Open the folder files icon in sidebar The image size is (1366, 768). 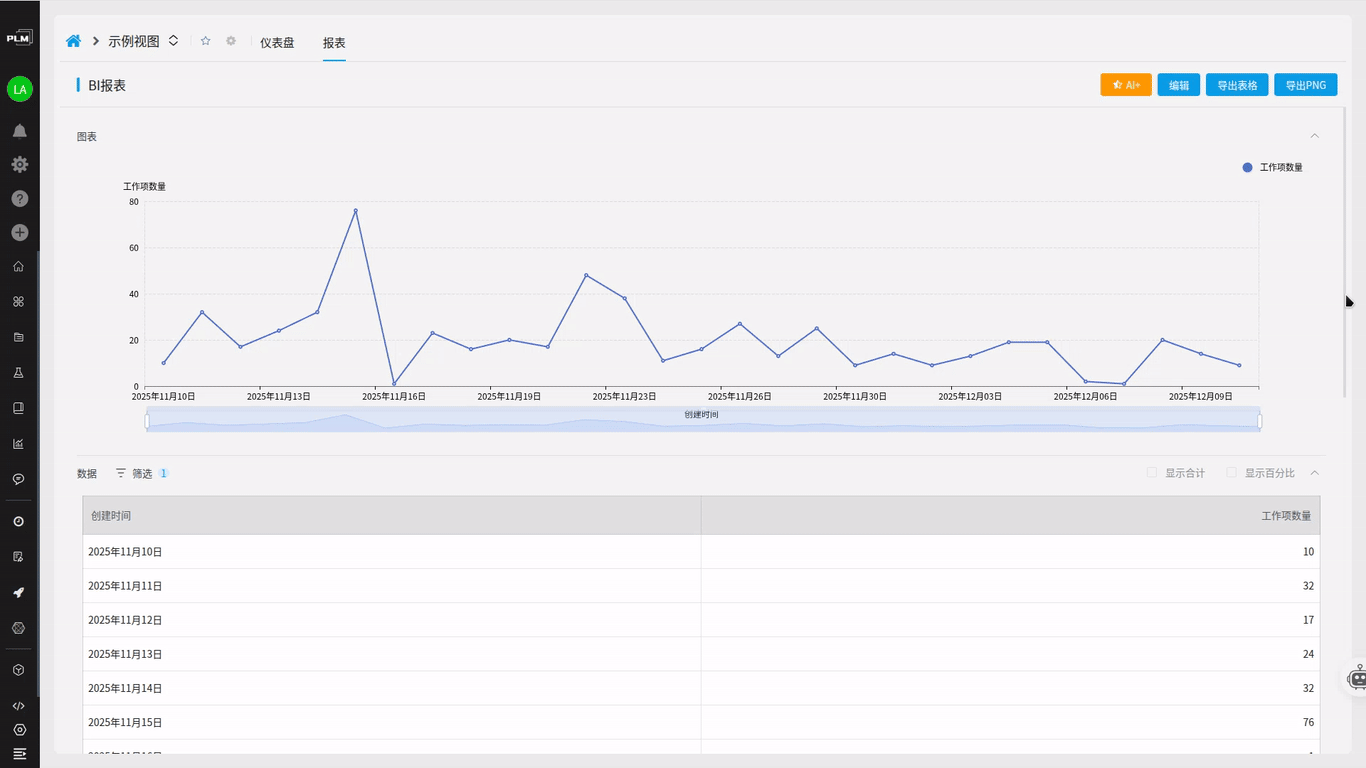click(x=18, y=337)
